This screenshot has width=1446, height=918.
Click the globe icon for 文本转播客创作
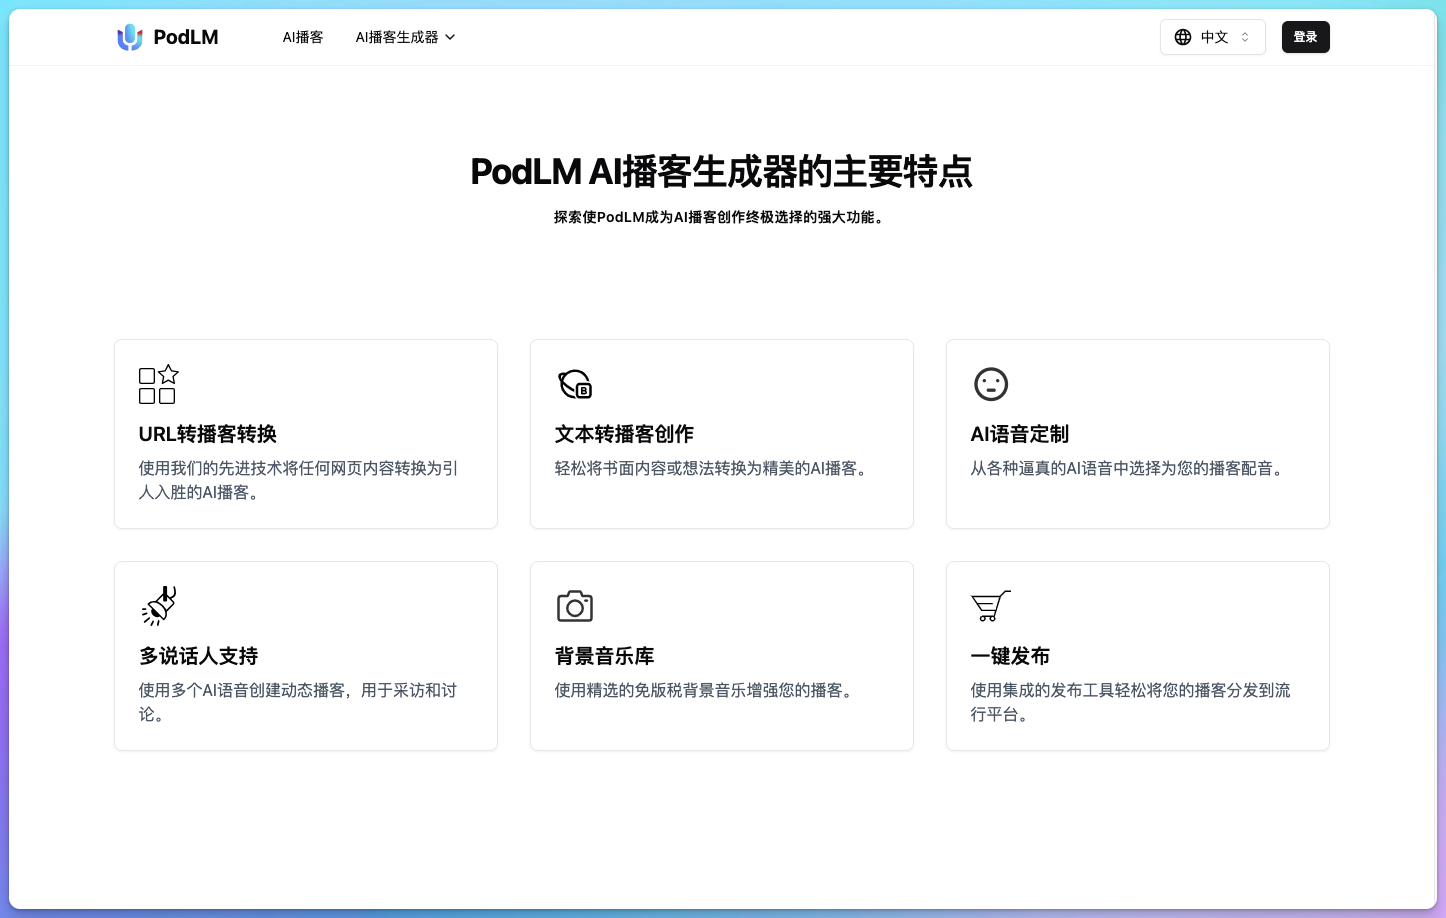[x=575, y=384]
